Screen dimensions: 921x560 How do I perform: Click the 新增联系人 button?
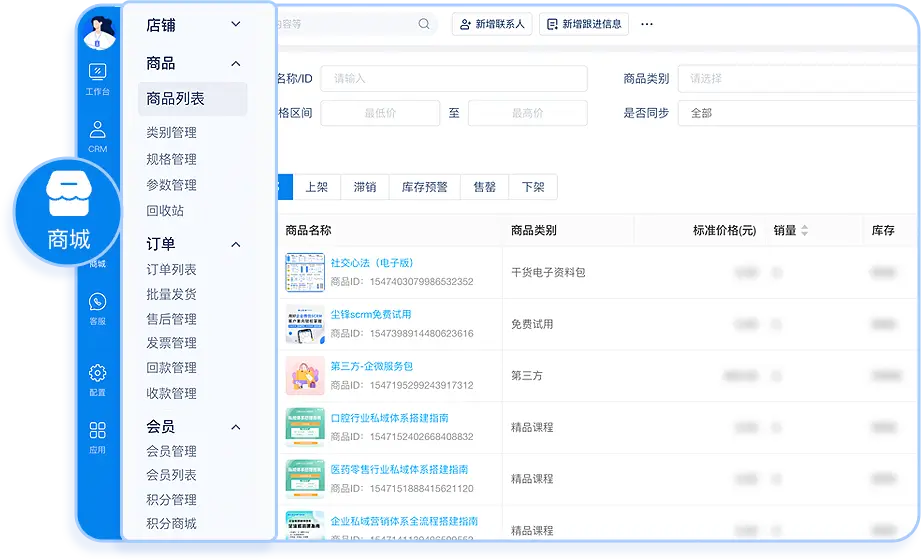491,24
